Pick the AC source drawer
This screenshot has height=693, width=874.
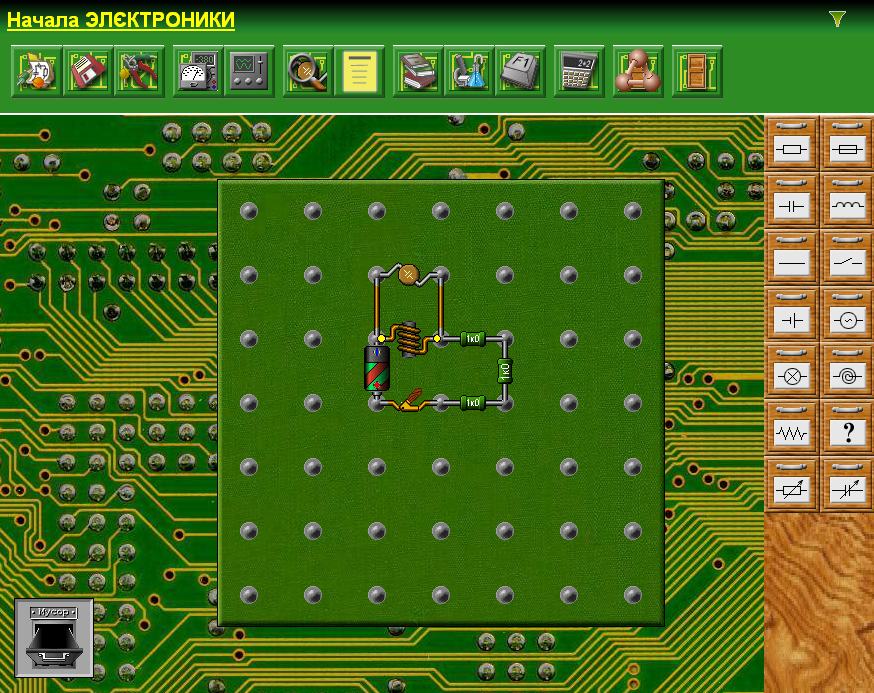point(847,314)
